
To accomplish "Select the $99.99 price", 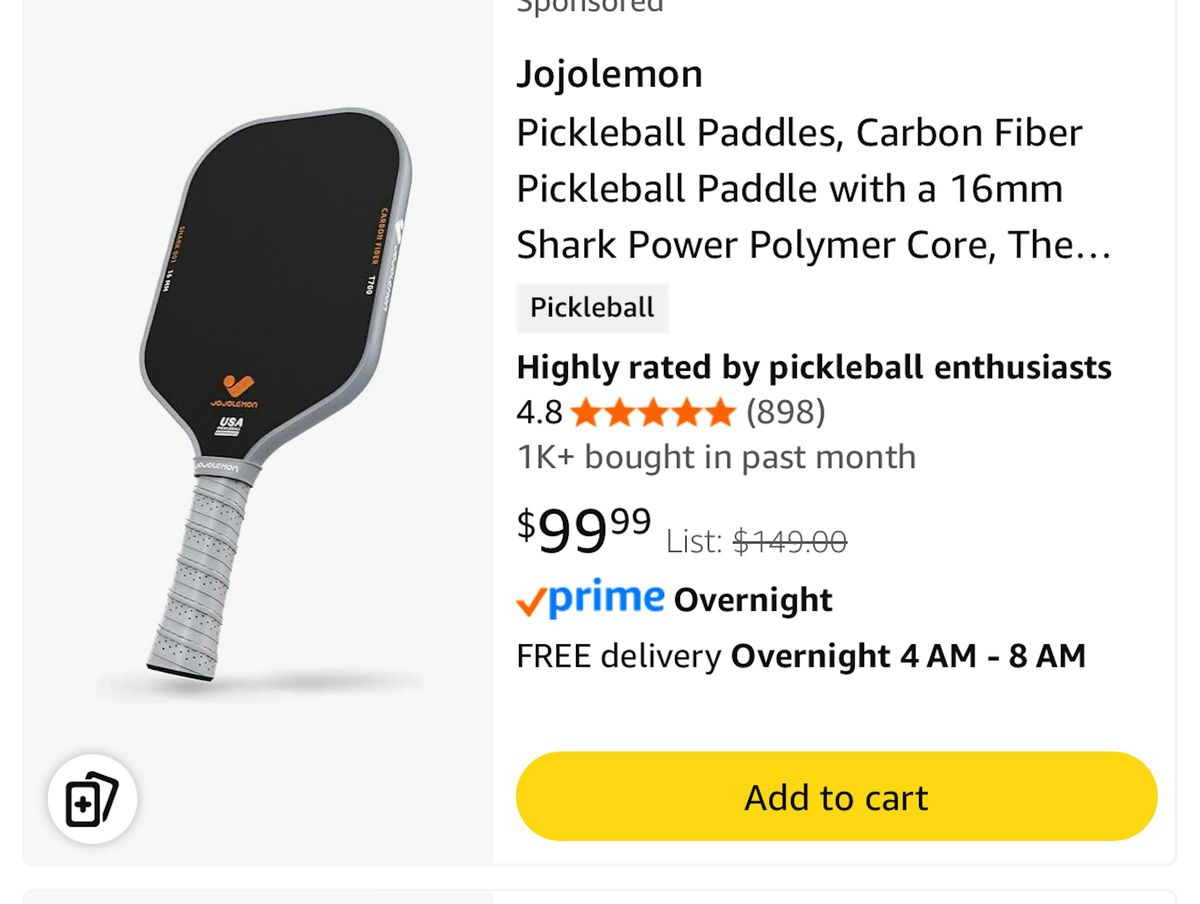I will (584, 530).
